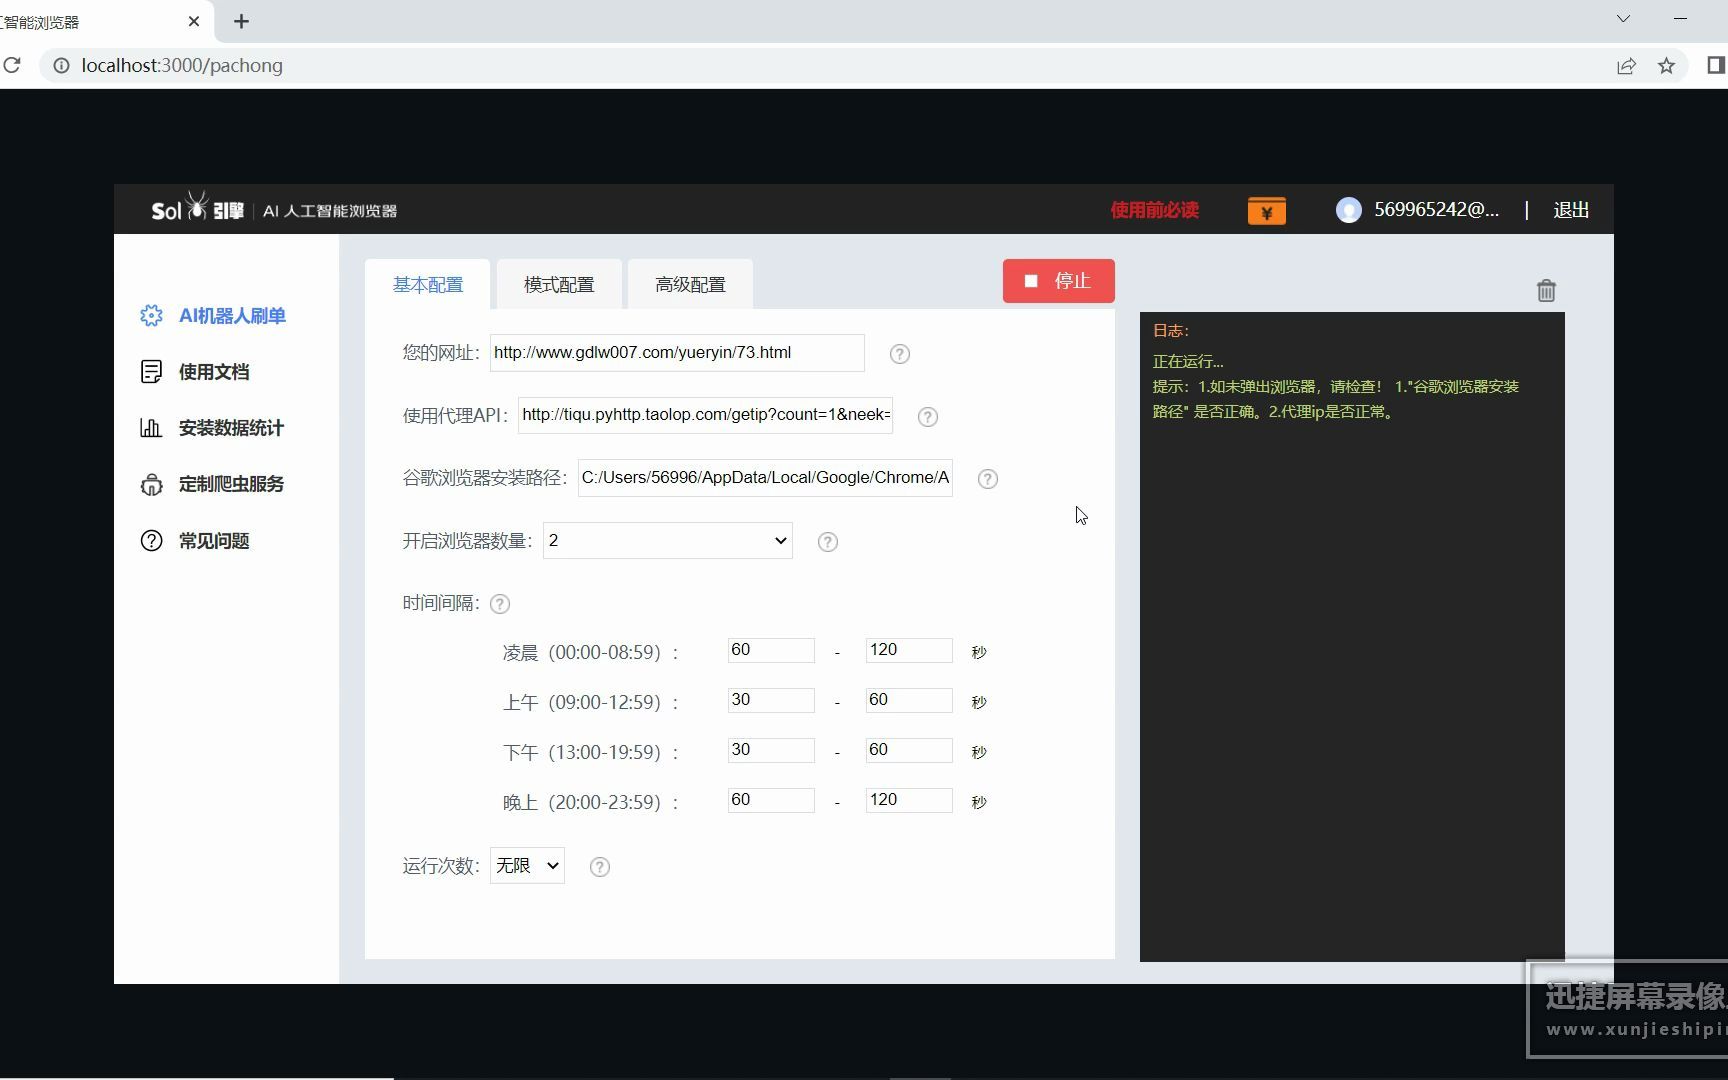Click the browser address bar localhost:3000/pachong

tap(182, 66)
